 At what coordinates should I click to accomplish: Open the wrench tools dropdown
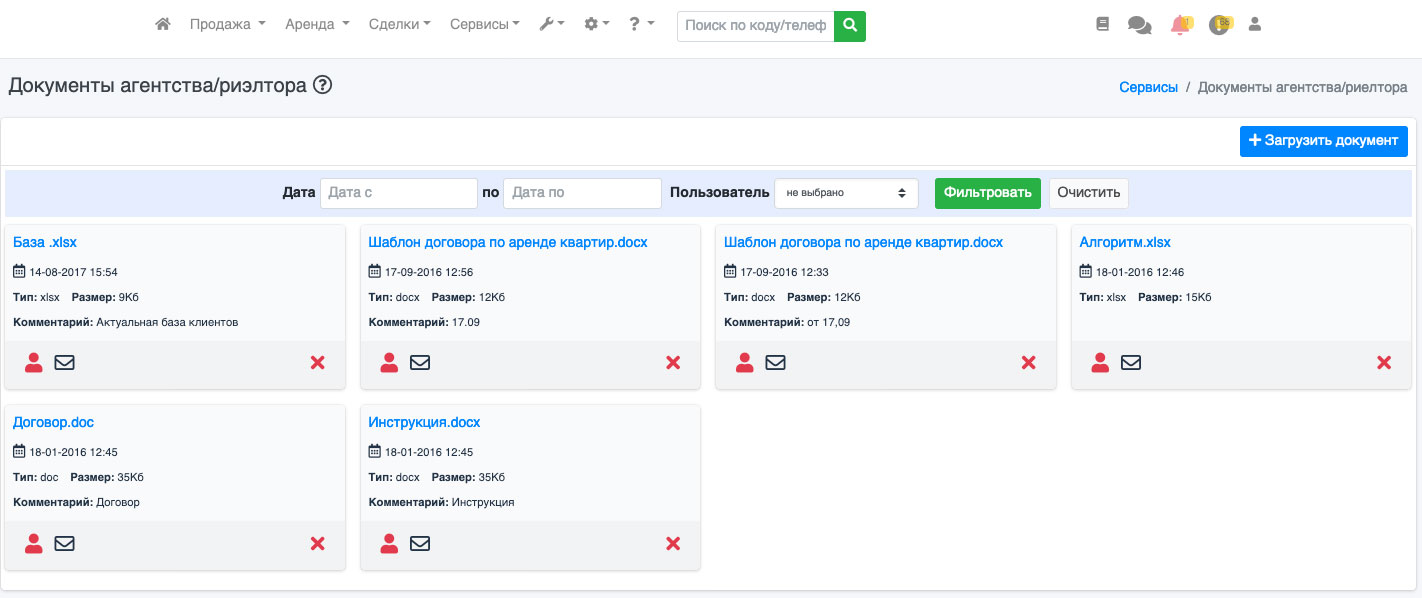coord(552,24)
